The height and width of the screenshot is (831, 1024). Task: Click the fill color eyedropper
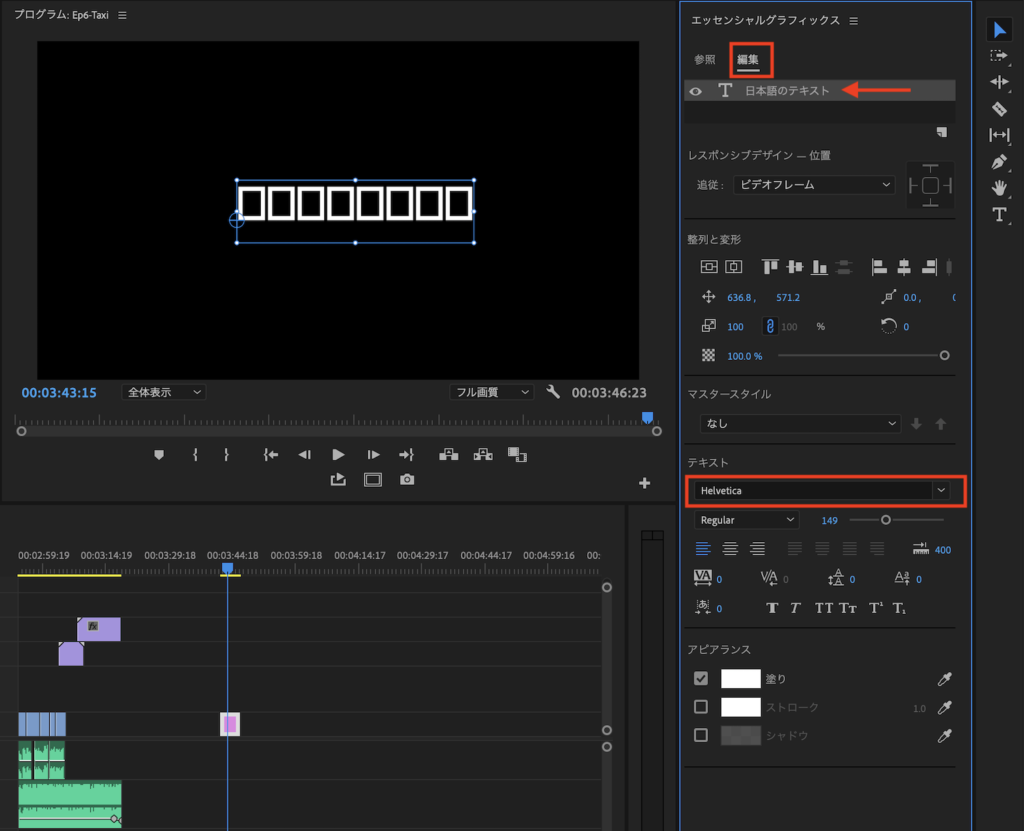pos(944,679)
